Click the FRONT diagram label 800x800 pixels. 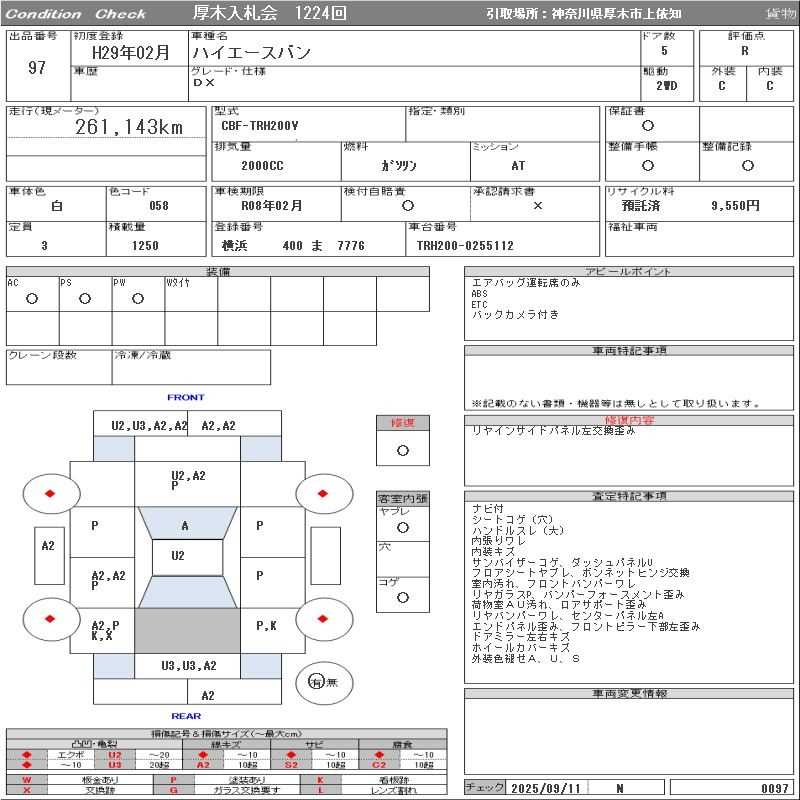tap(186, 397)
